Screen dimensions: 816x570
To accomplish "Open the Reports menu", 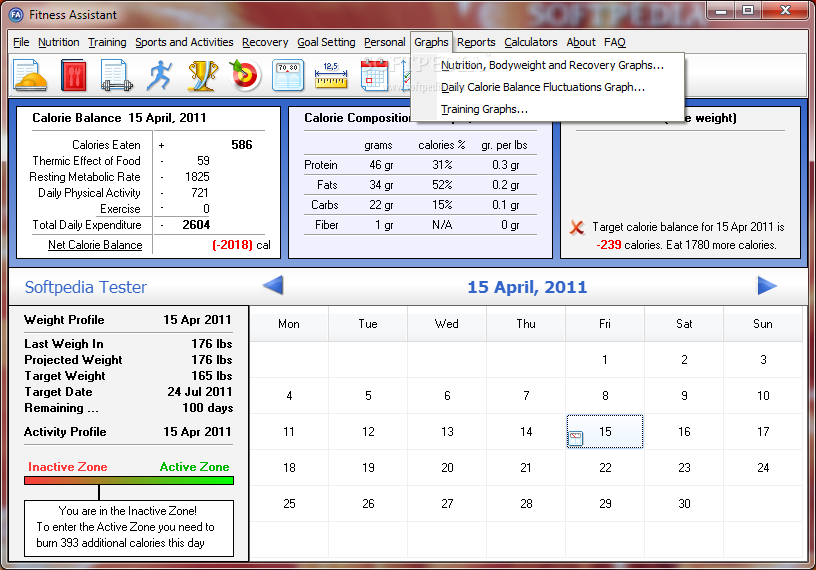I will coord(476,42).
